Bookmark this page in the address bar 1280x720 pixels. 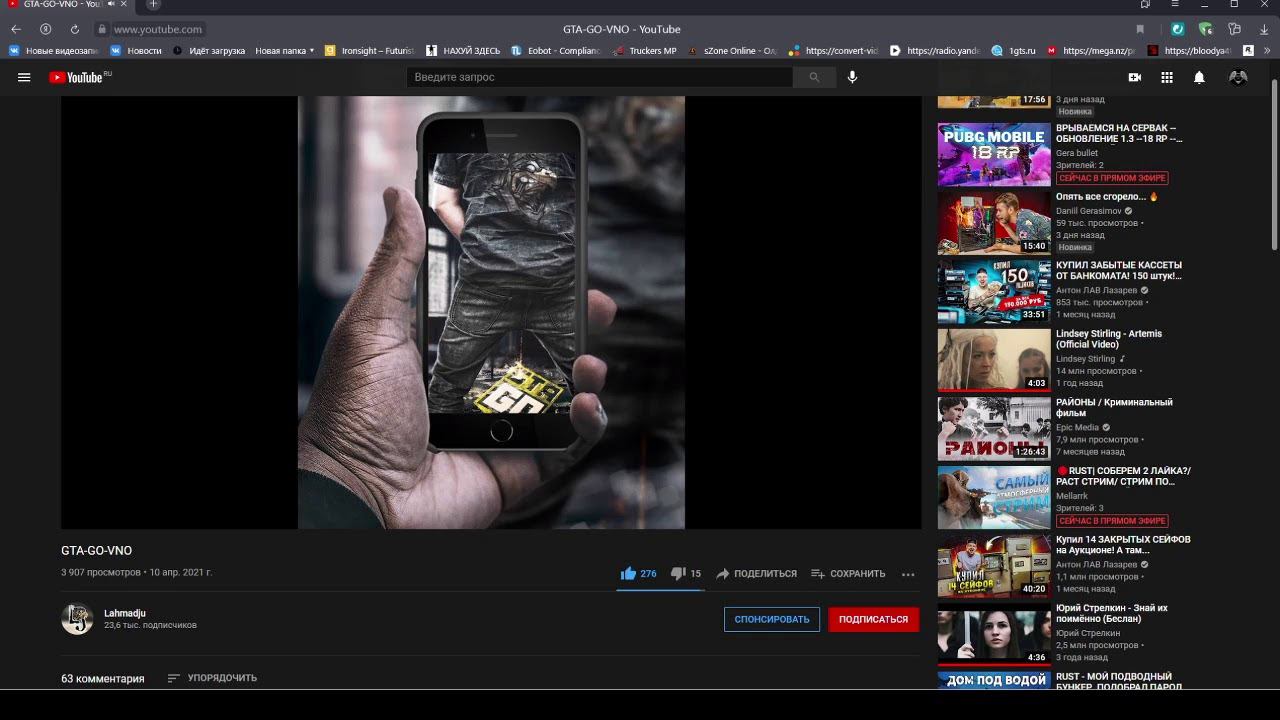[1140, 29]
